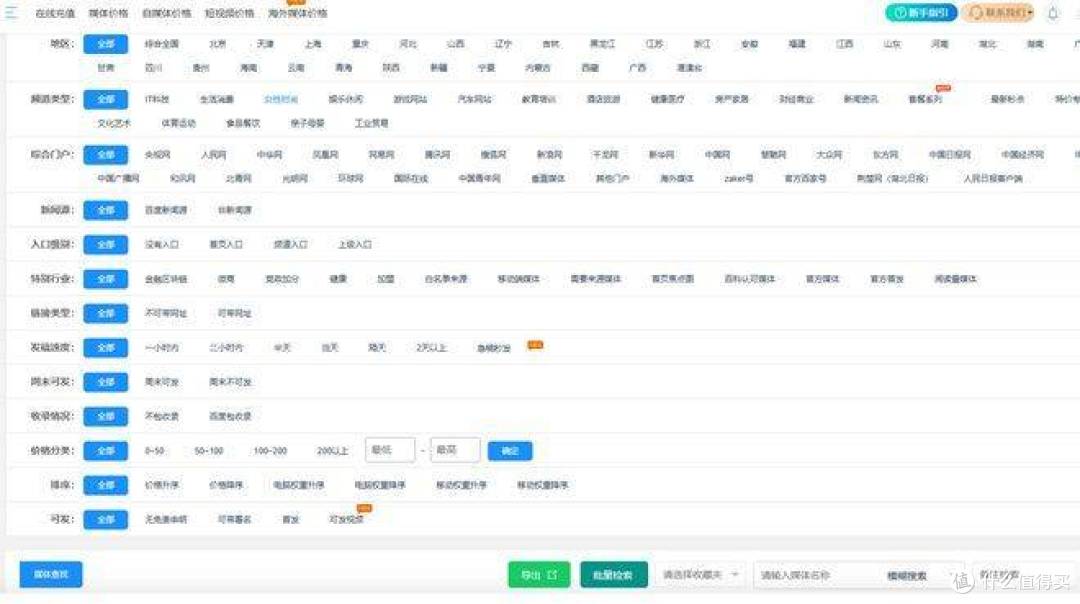The width and height of the screenshot is (1080, 604).
Task: Choose the 汽车网站 channel type
Action: pos(475,99)
